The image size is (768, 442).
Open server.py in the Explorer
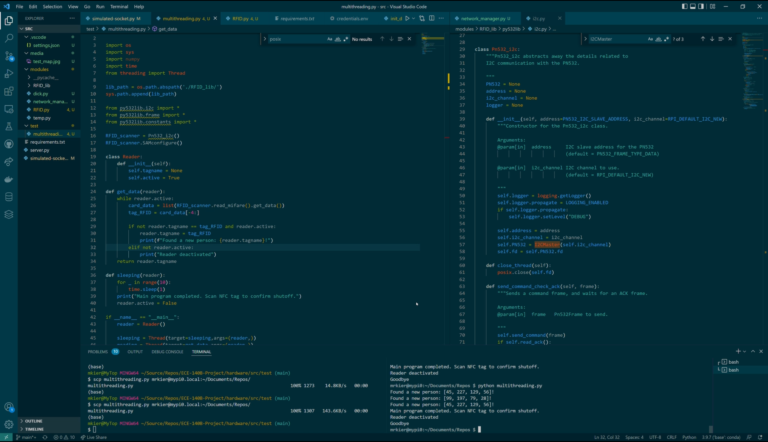(x=38, y=150)
